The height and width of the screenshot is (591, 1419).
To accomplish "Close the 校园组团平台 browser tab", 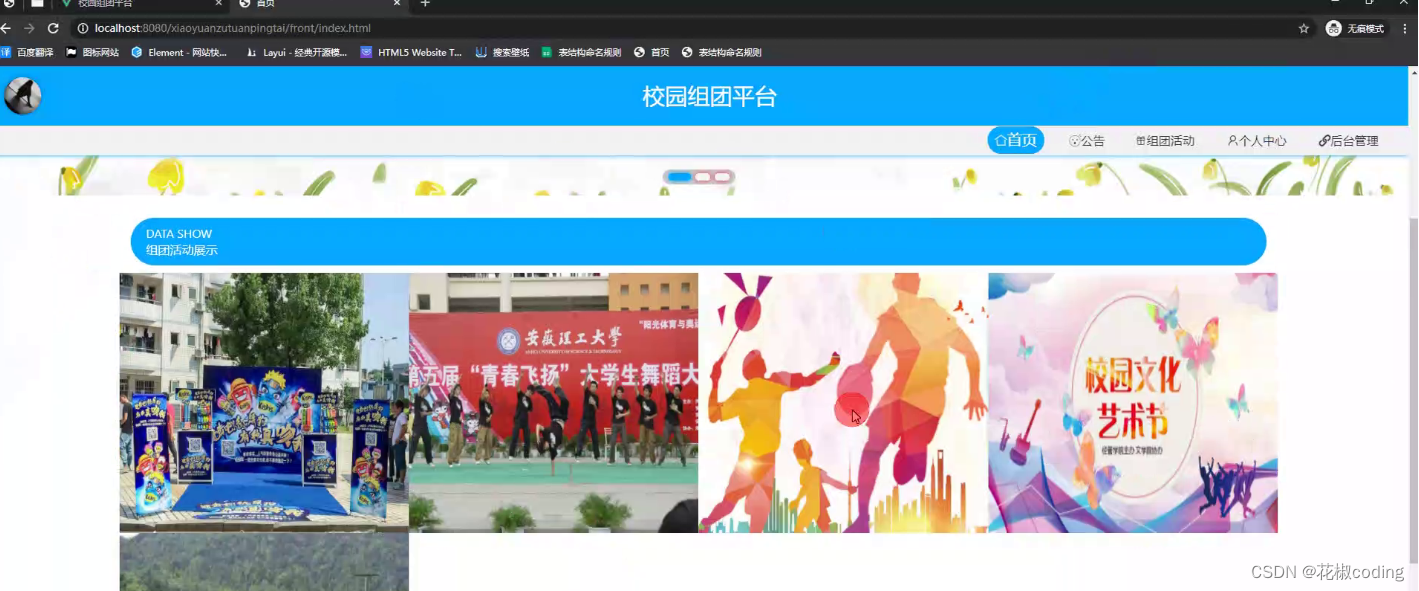I will (218, 4).
